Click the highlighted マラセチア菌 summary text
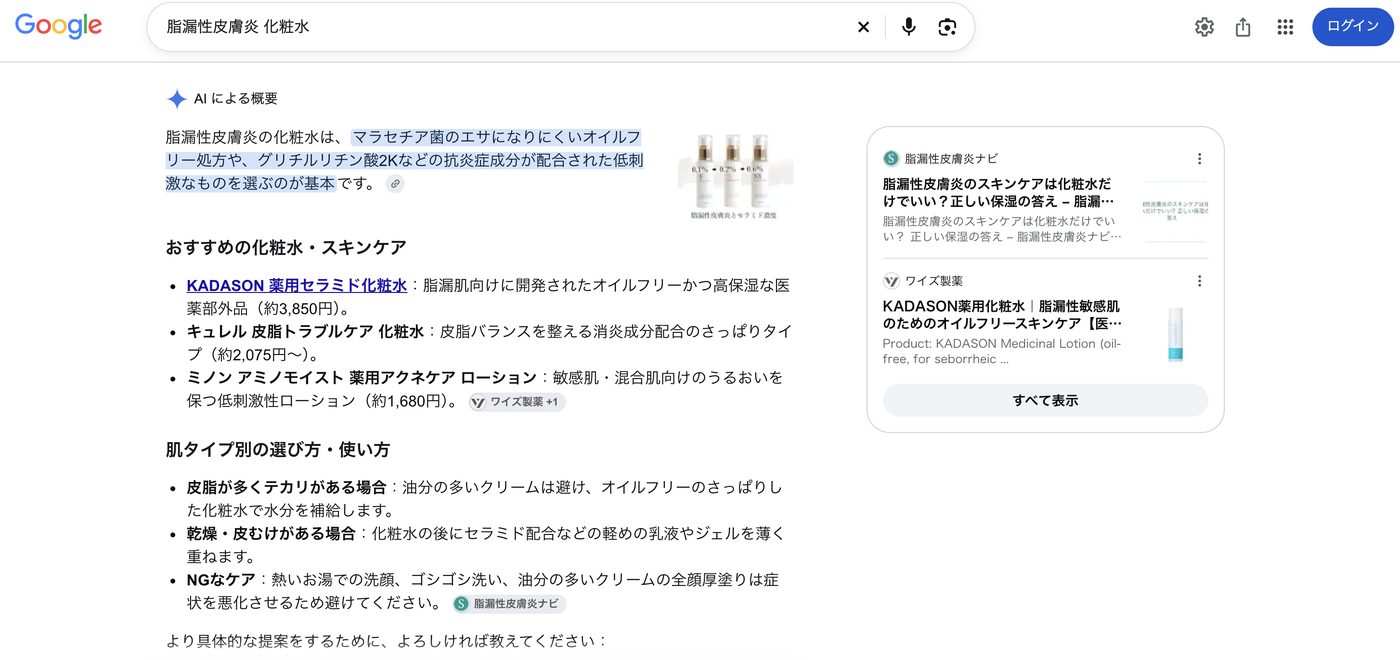1400x660 pixels. (x=404, y=160)
